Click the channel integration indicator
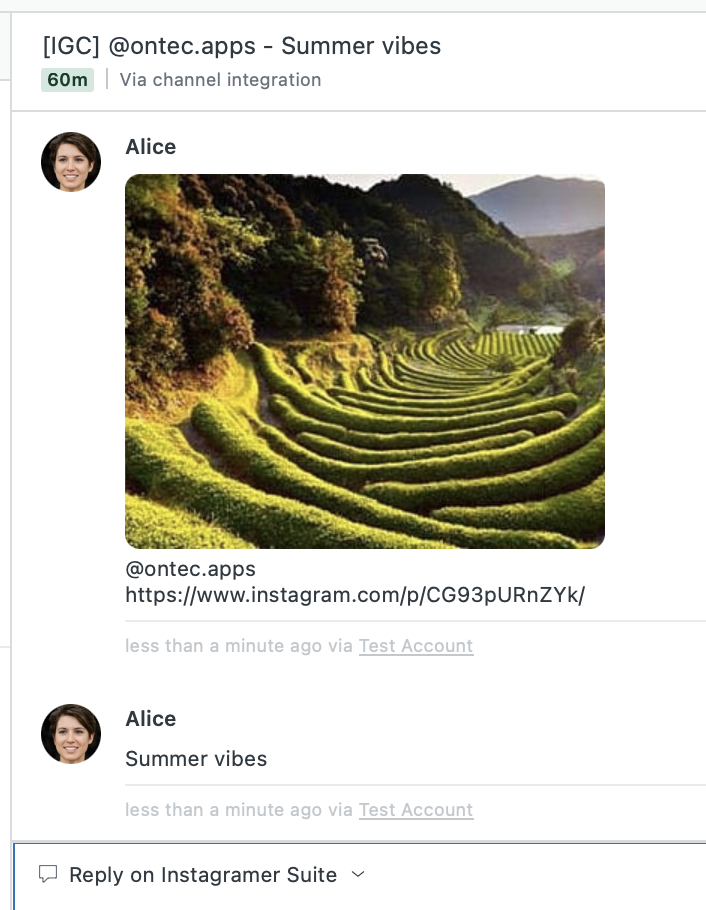This screenshot has width=706, height=910. point(219,80)
